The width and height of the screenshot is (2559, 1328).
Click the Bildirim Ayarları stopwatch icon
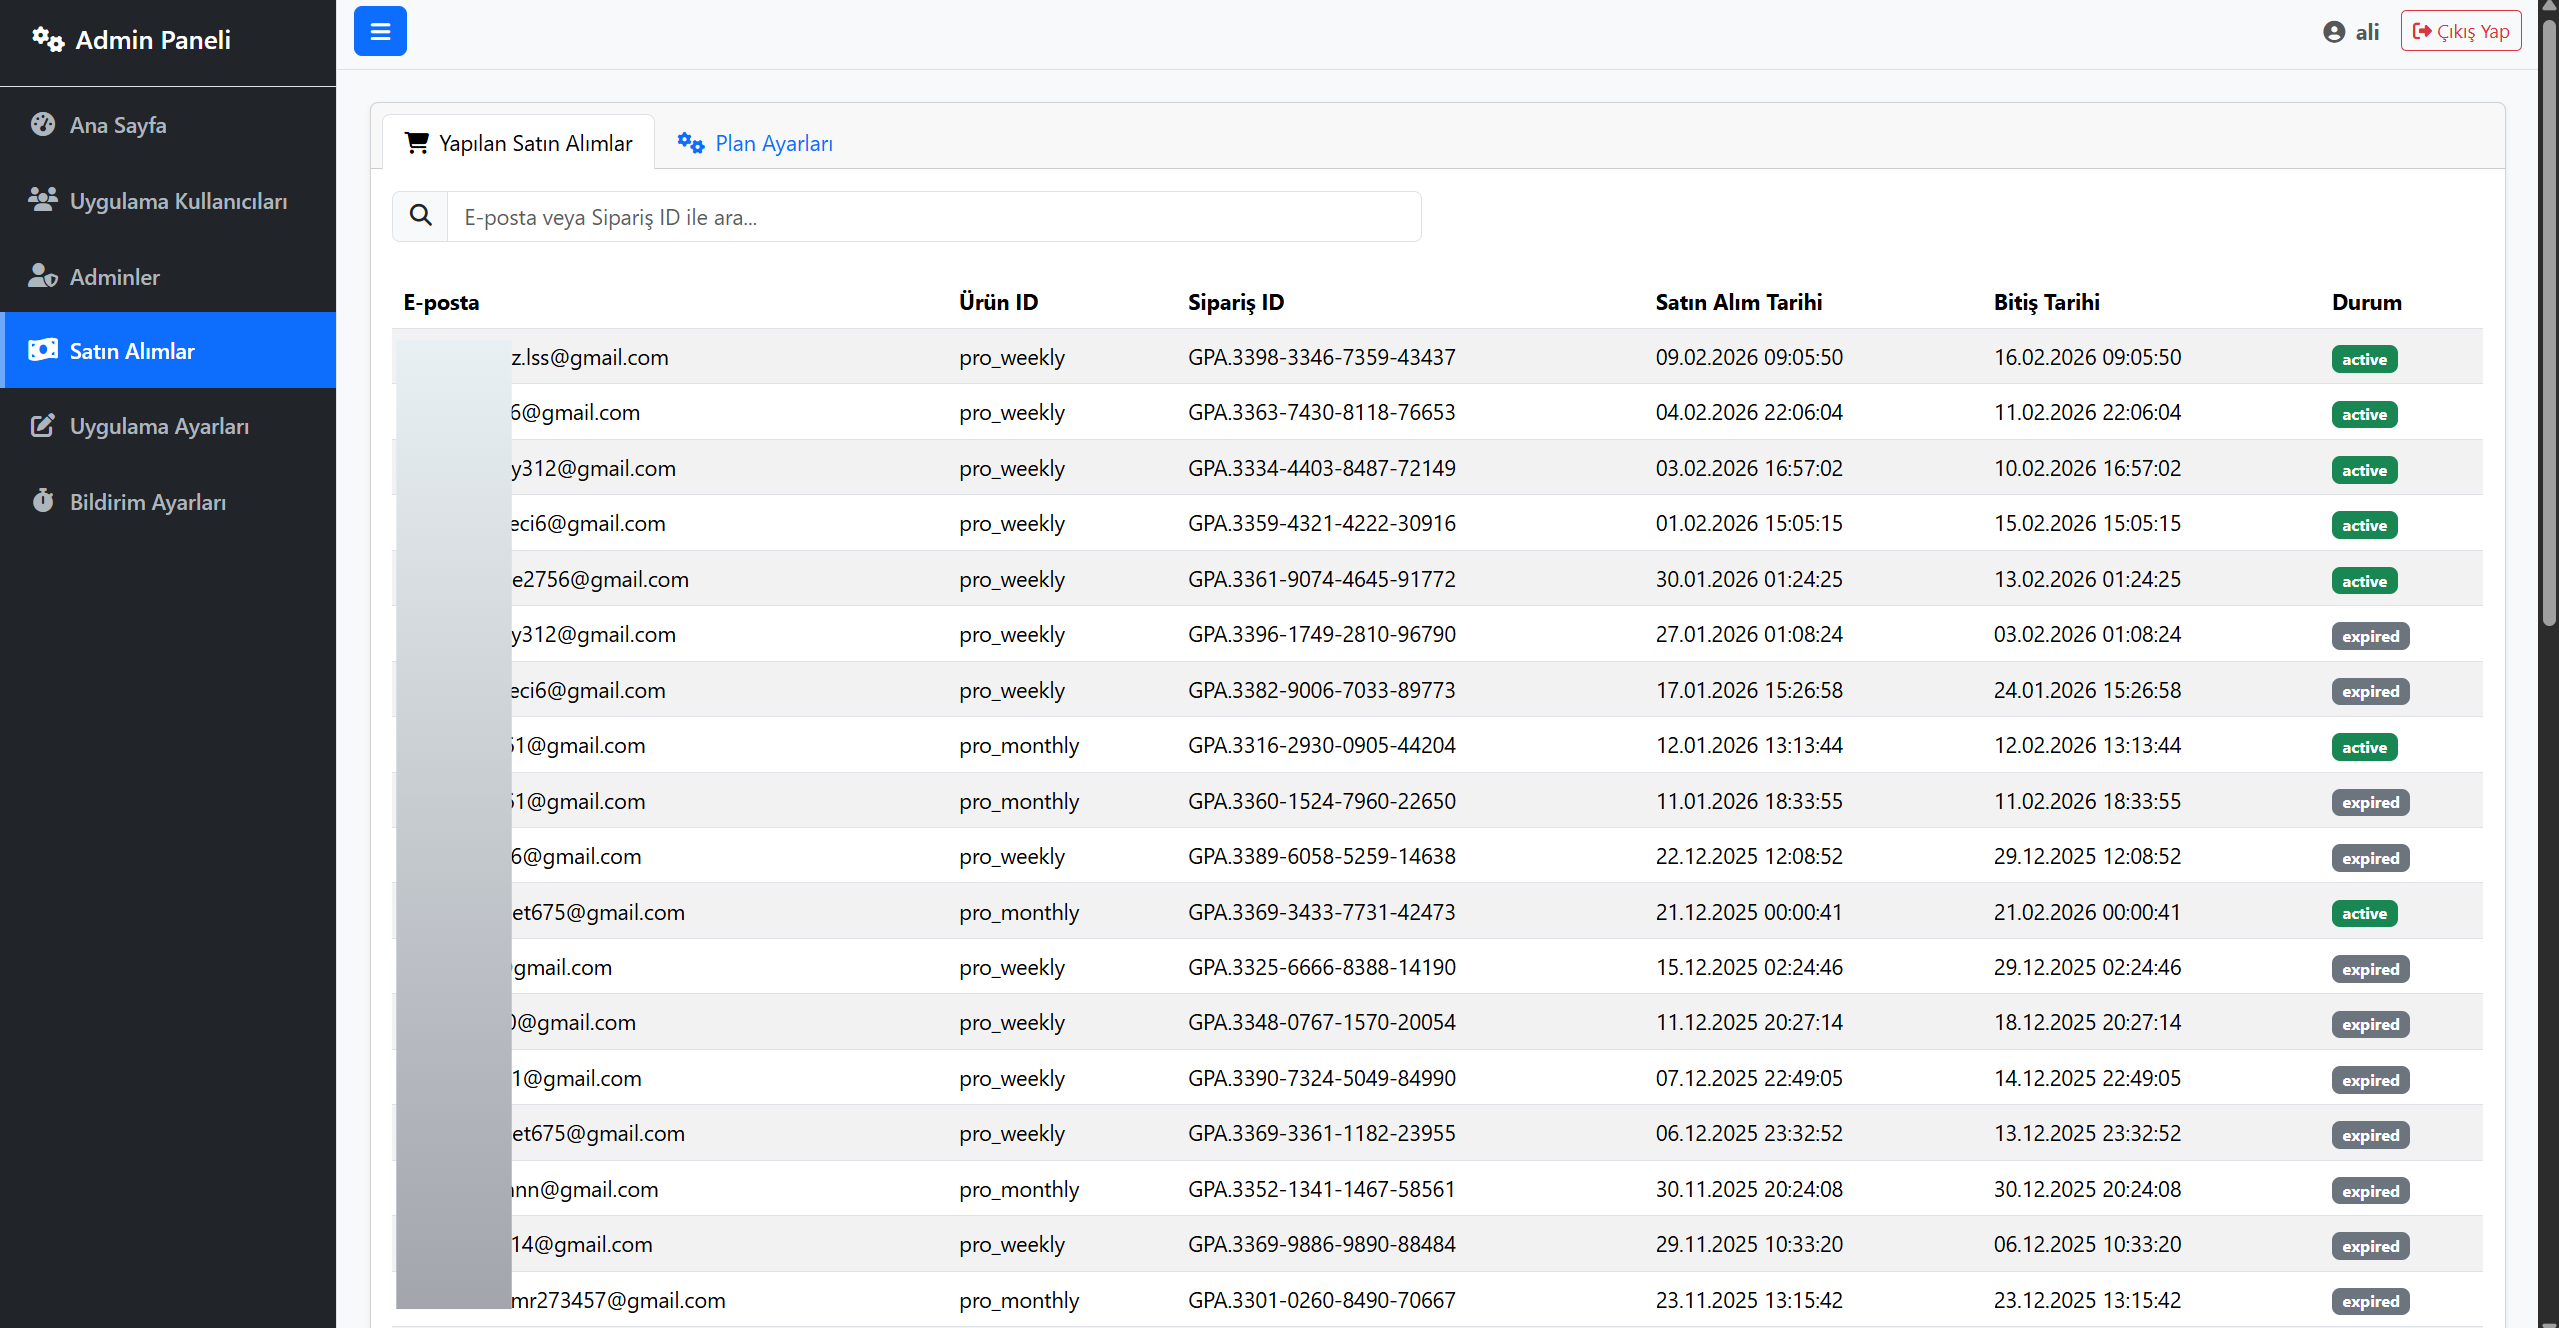pos(43,501)
